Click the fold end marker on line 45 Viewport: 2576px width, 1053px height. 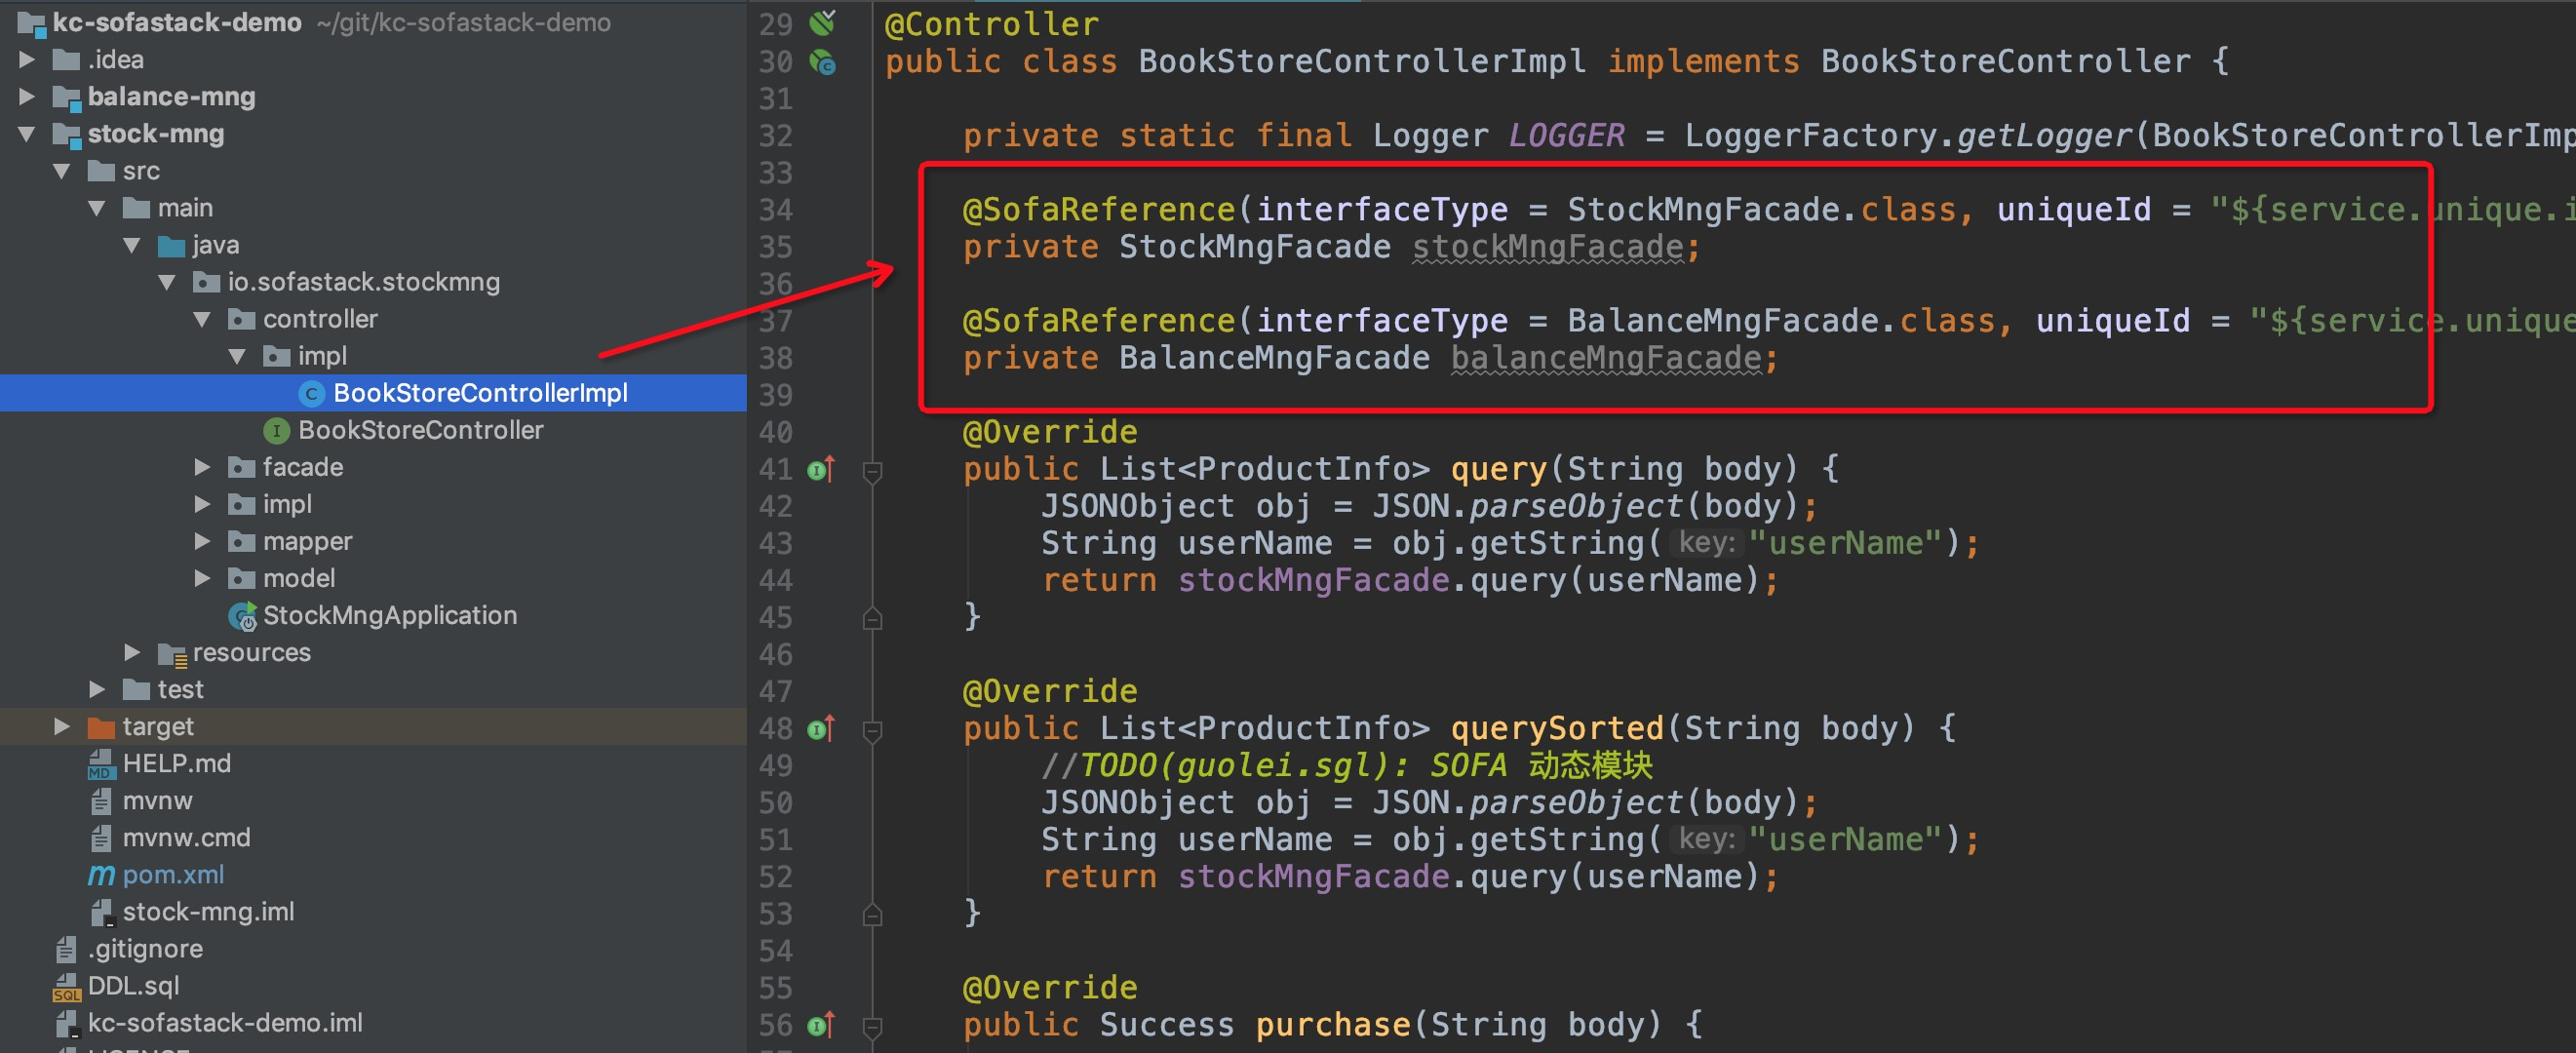point(872,618)
